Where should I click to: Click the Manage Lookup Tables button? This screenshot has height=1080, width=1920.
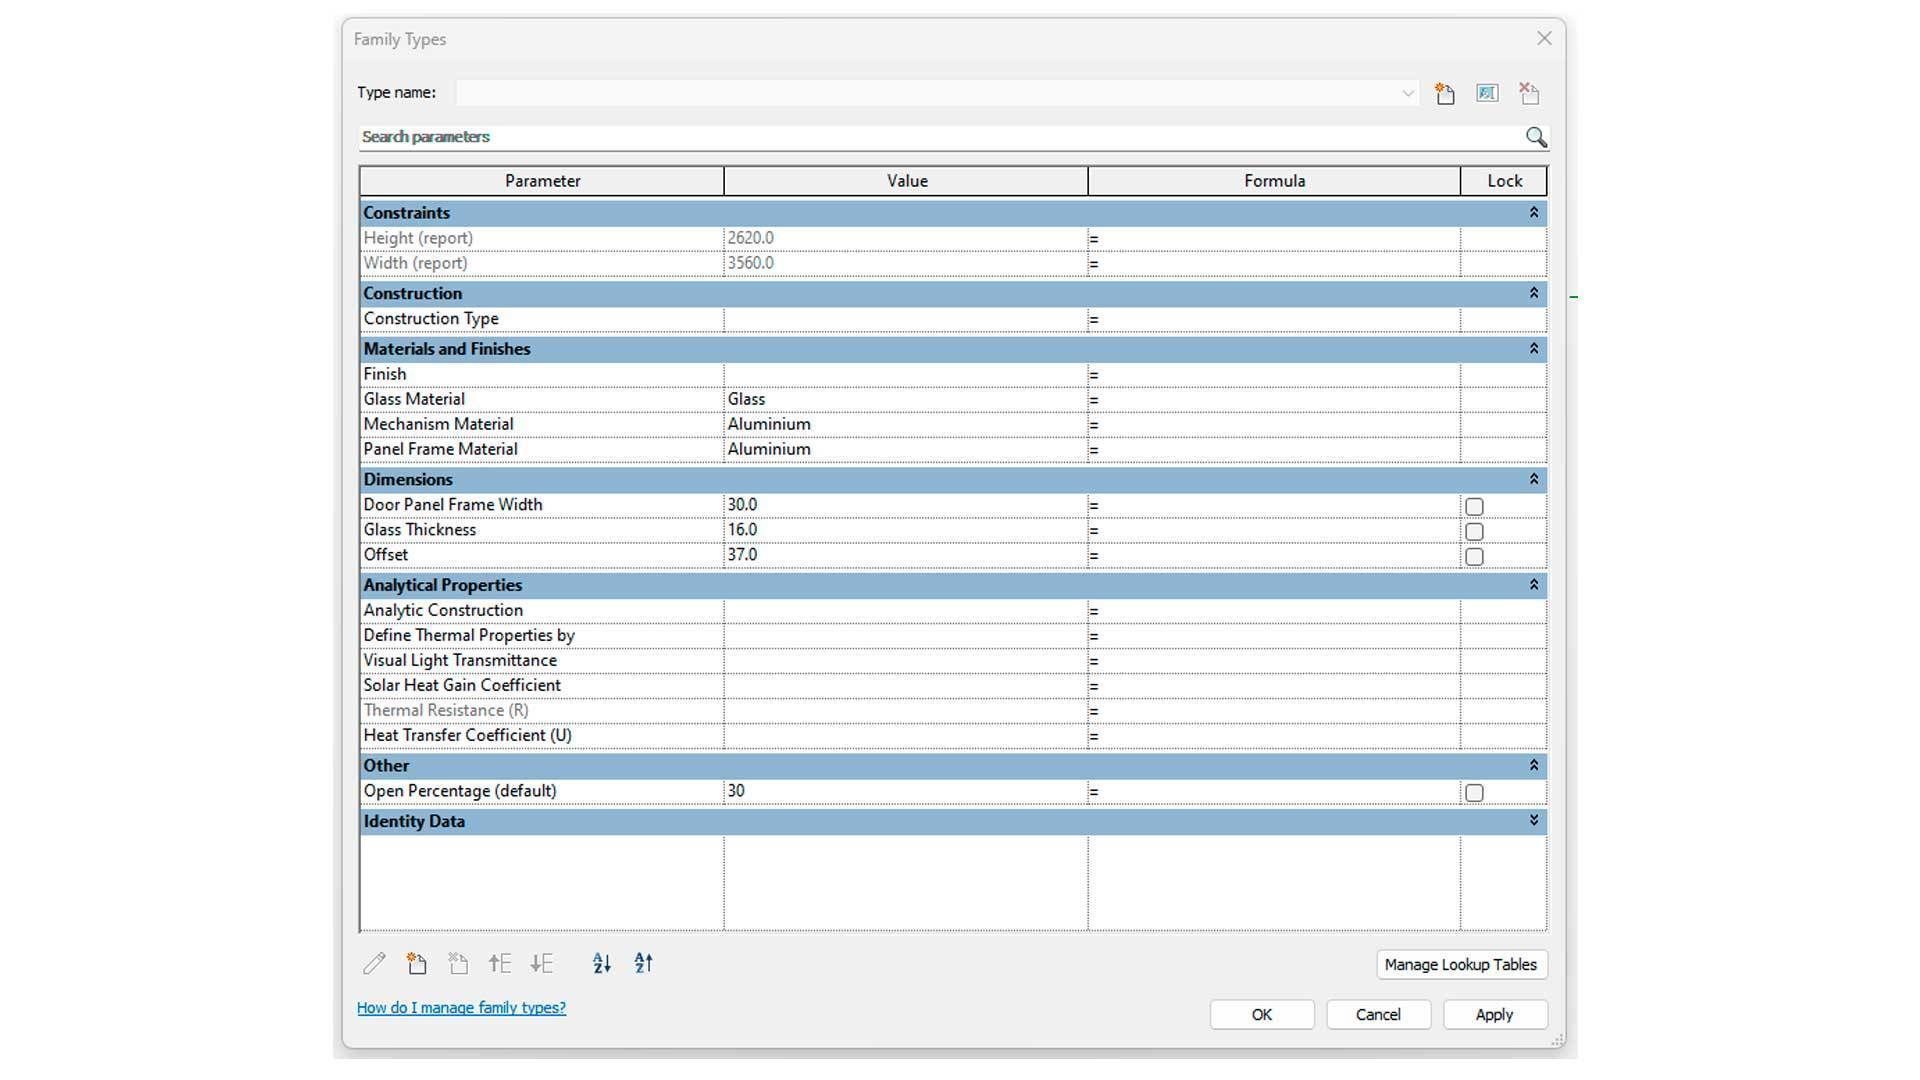click(x=1460, y=965)
